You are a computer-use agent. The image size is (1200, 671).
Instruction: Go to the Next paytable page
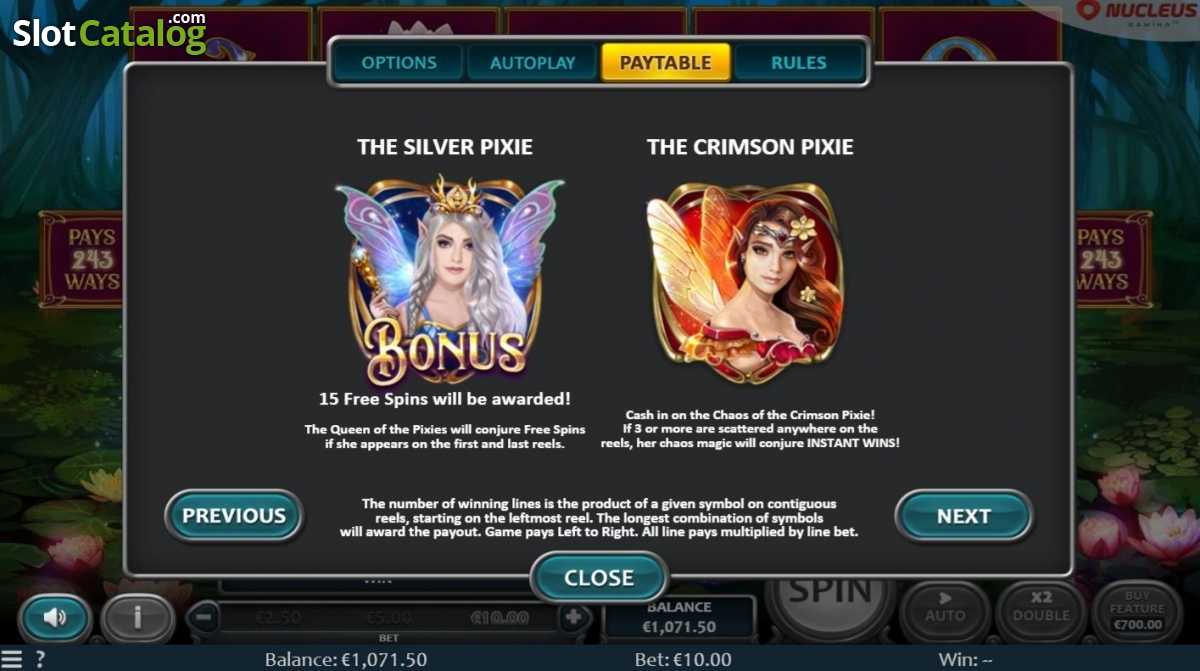[x=963, y=516]
